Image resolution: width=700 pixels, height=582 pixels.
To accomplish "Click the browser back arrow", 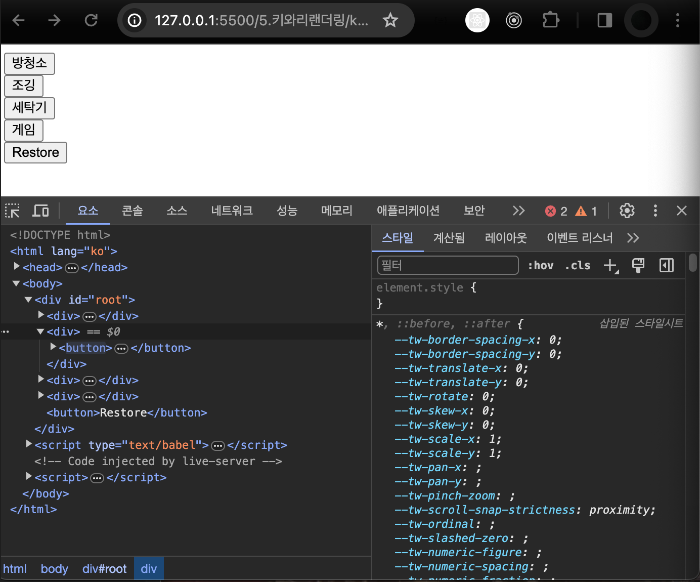I will [x=18, y=20].
